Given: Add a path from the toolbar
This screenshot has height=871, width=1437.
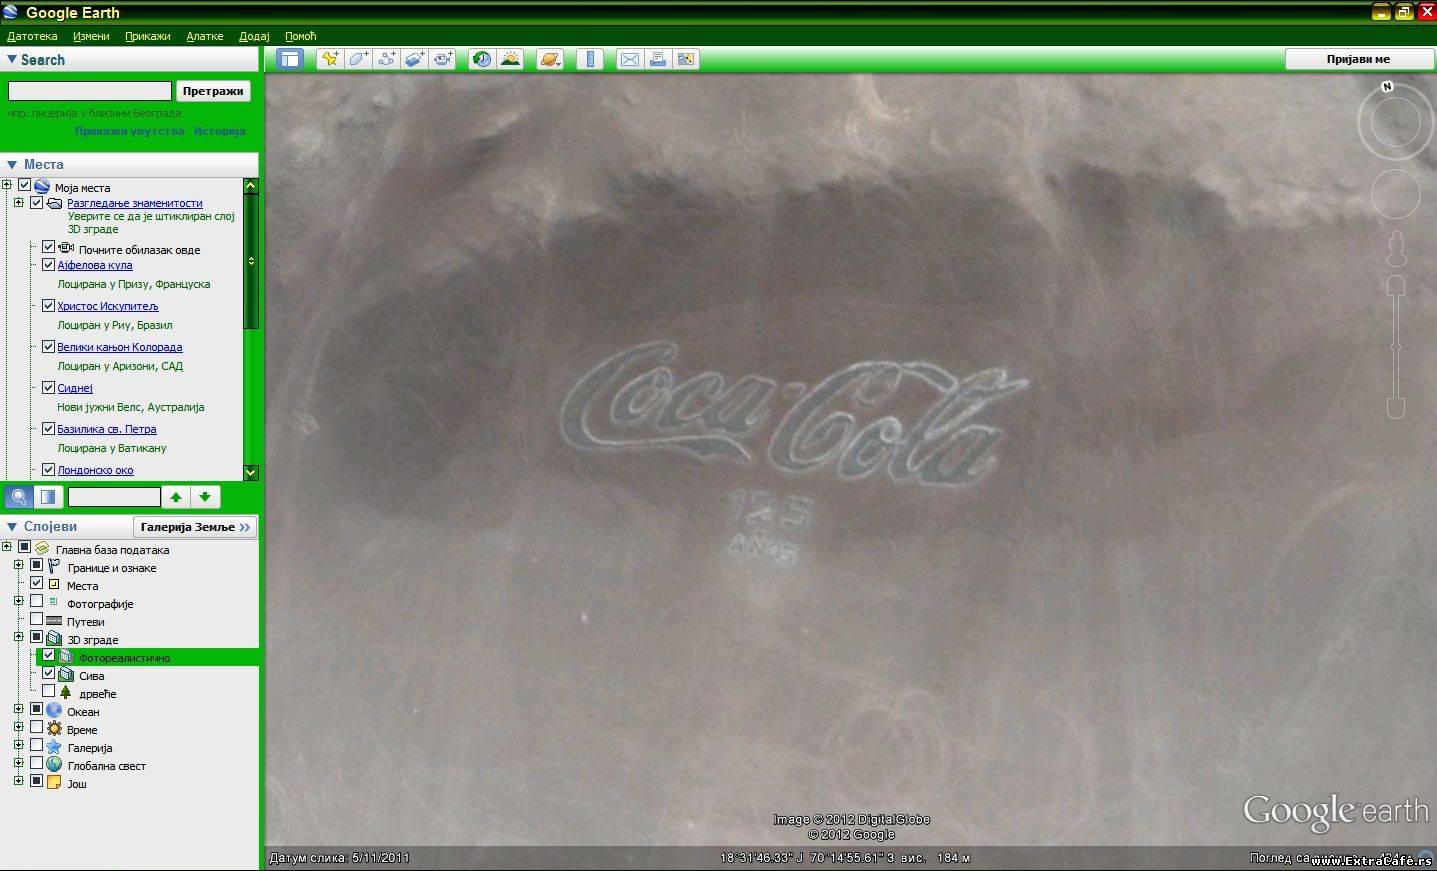Looking at the screenshot, I should (386, 59).
